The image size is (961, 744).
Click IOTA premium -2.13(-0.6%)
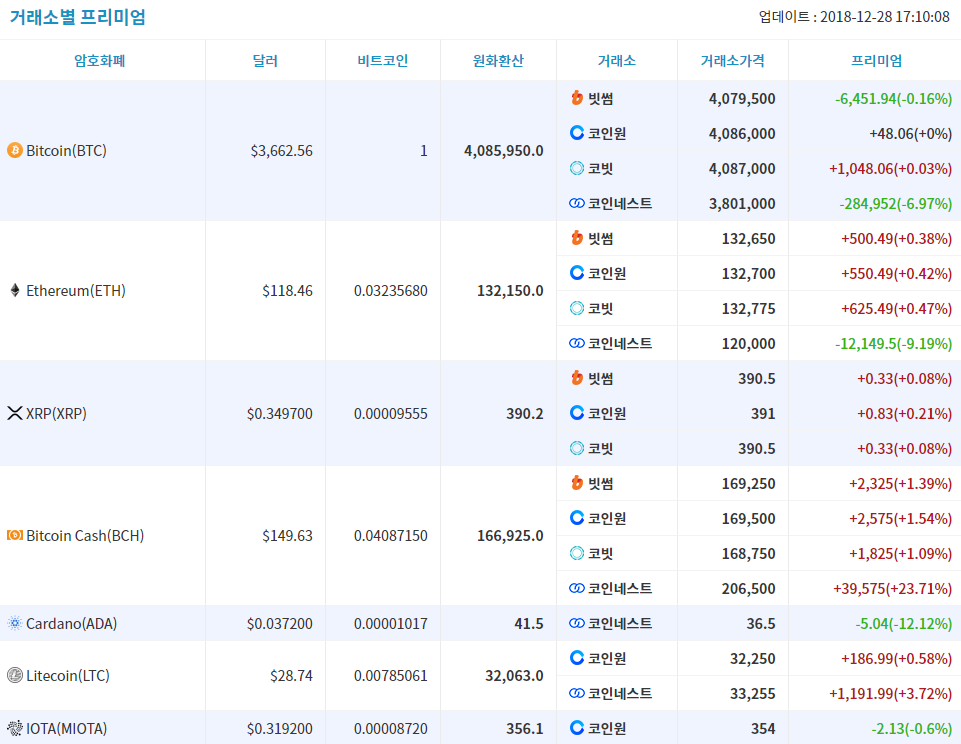911,729
